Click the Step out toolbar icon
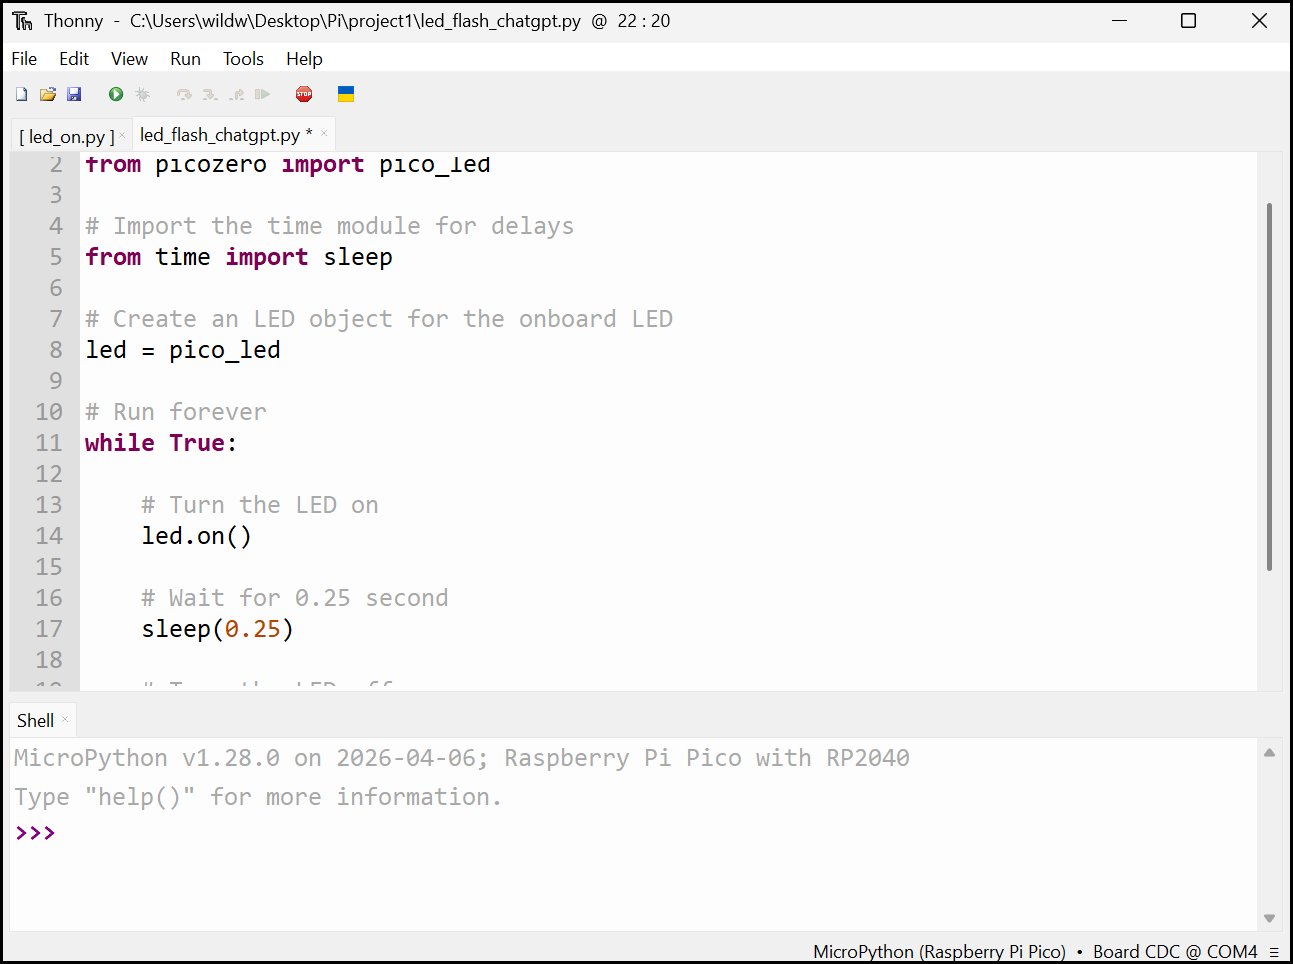The height and width of the screenshot is (964, 1293). coord(236,94)
